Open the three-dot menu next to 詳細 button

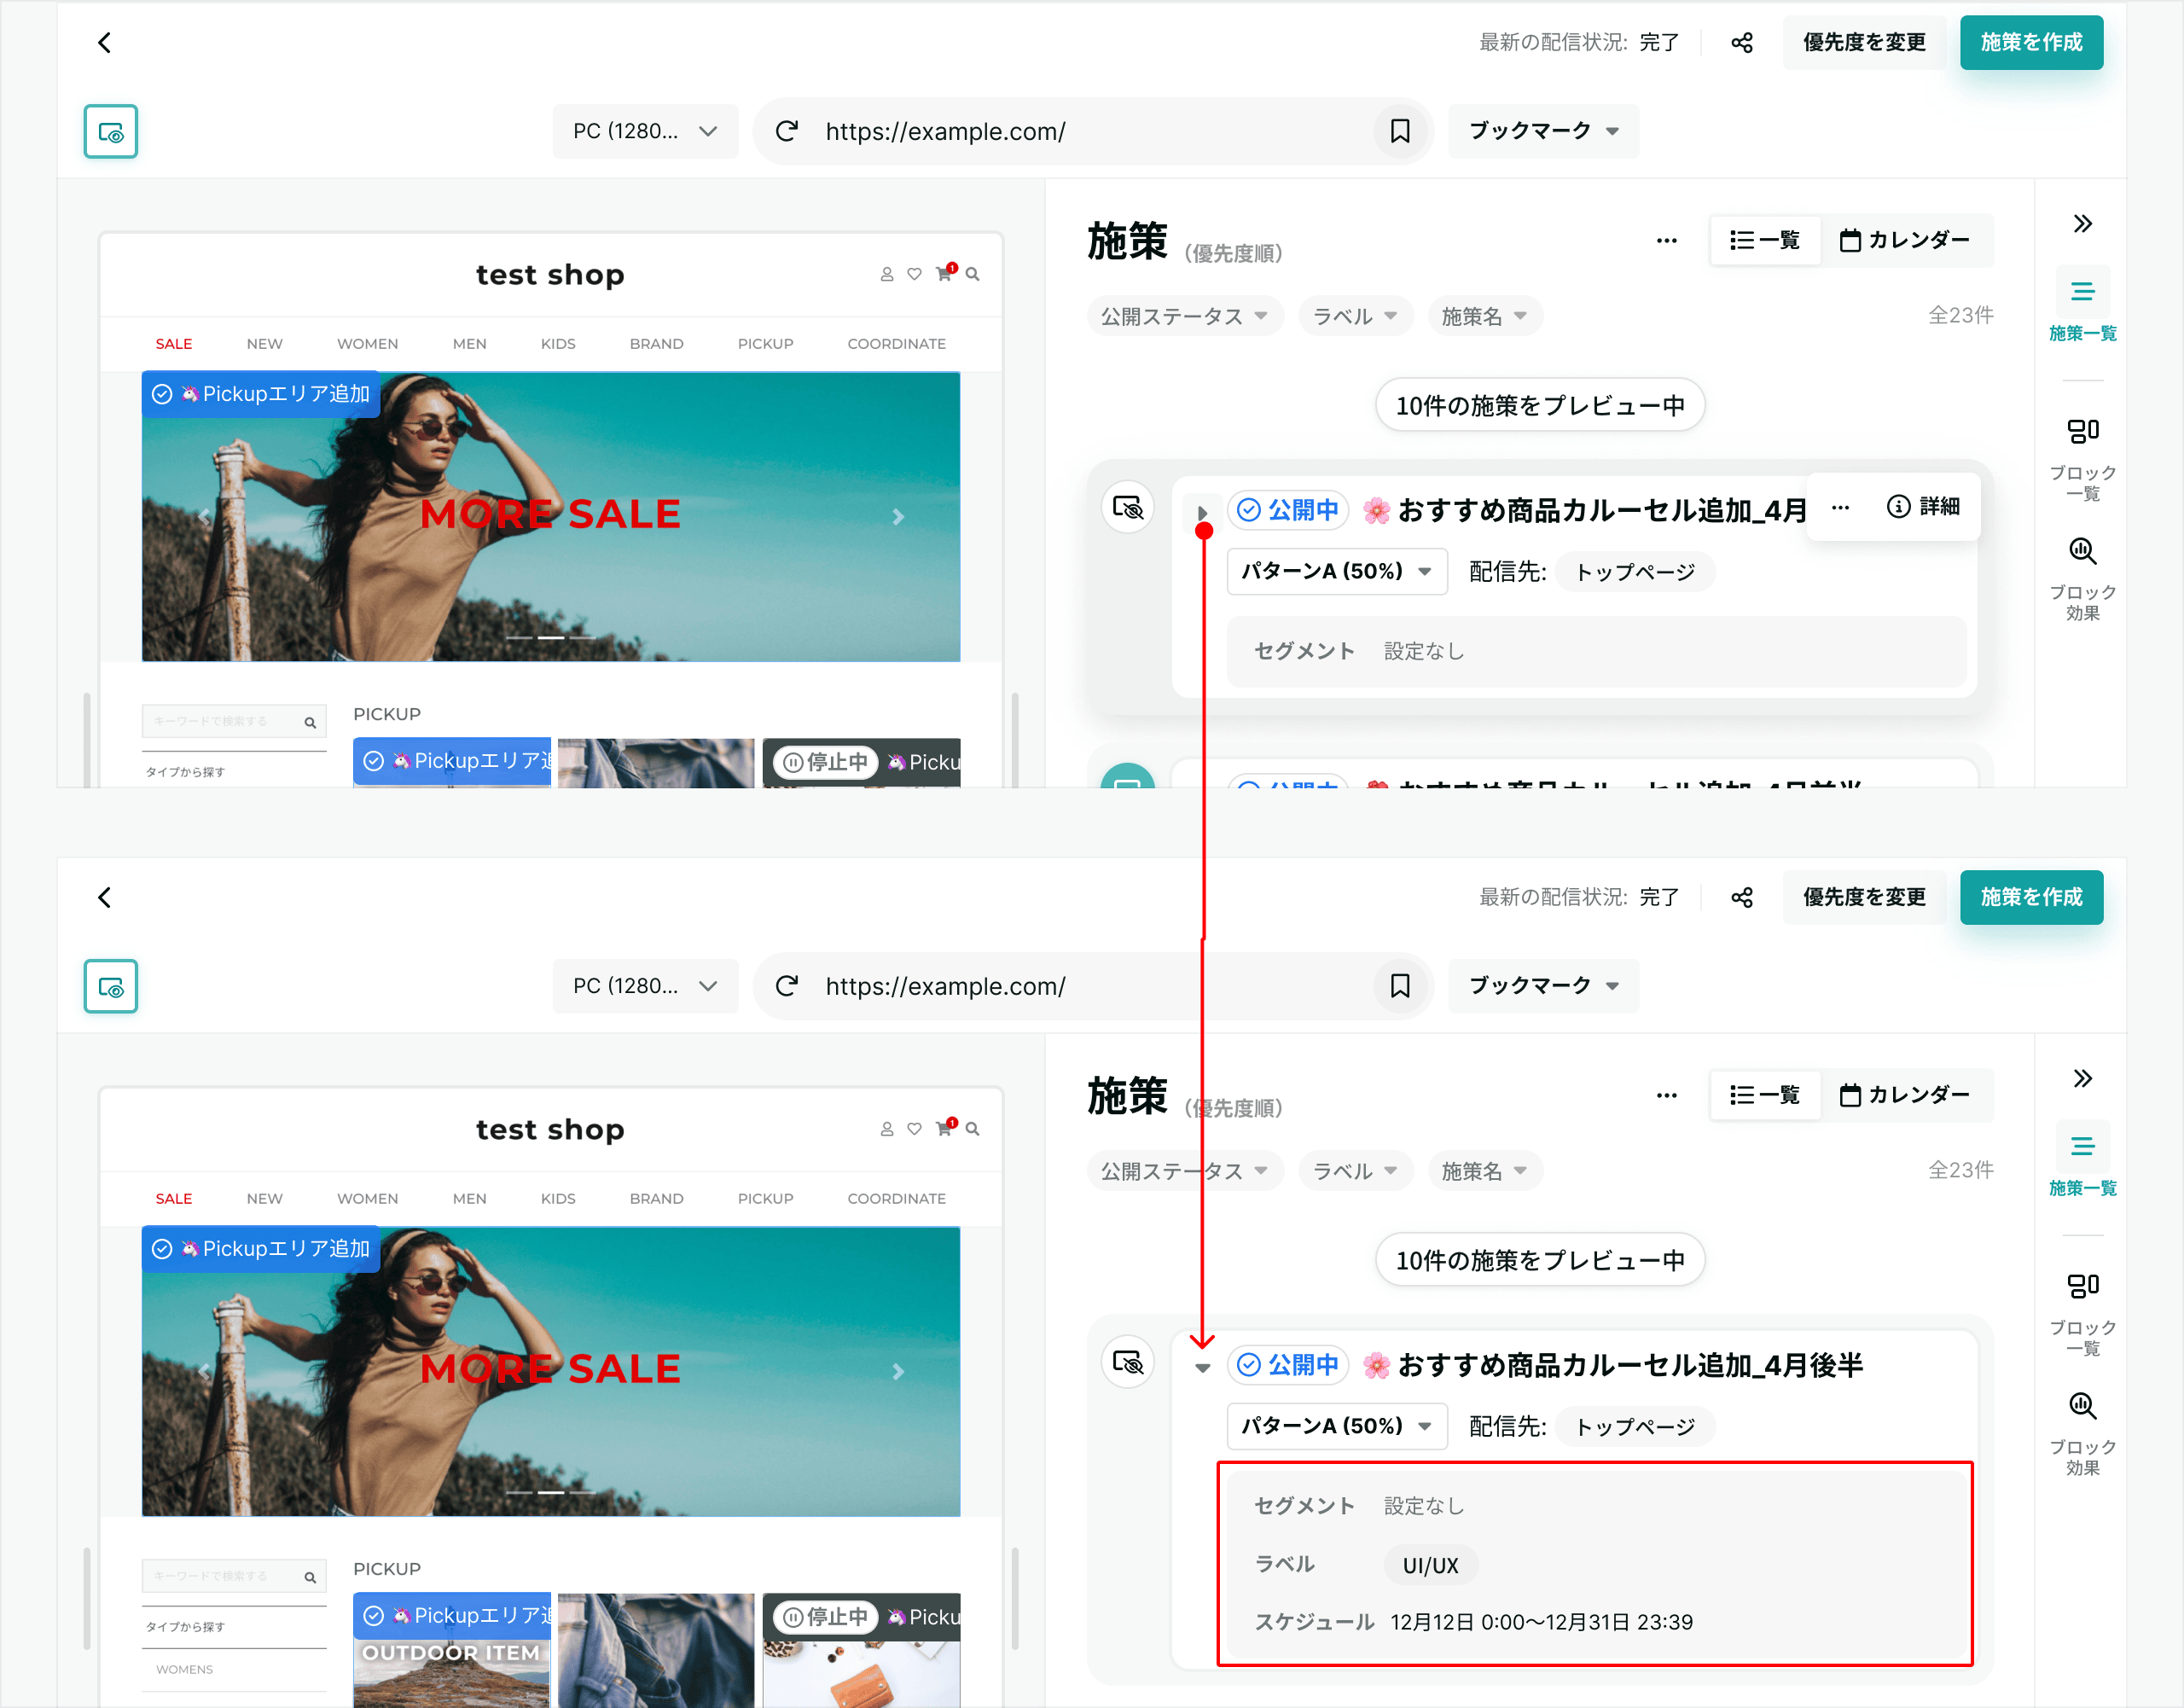pyautogui.click(x=1840, y=507)
